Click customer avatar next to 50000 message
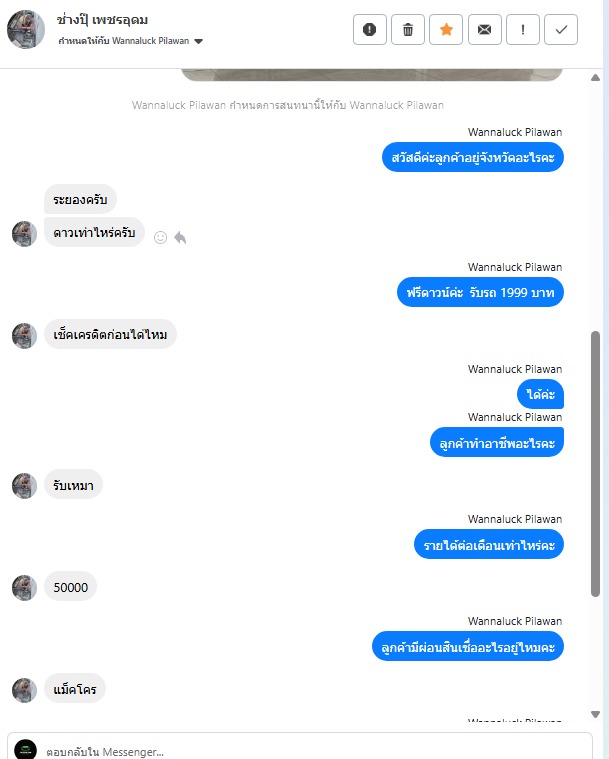This screenshot has height=759, width=609. [x=24, y=588]
